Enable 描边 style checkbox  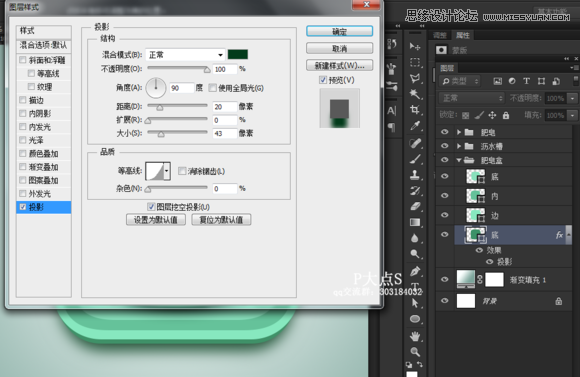pos(23,100)
